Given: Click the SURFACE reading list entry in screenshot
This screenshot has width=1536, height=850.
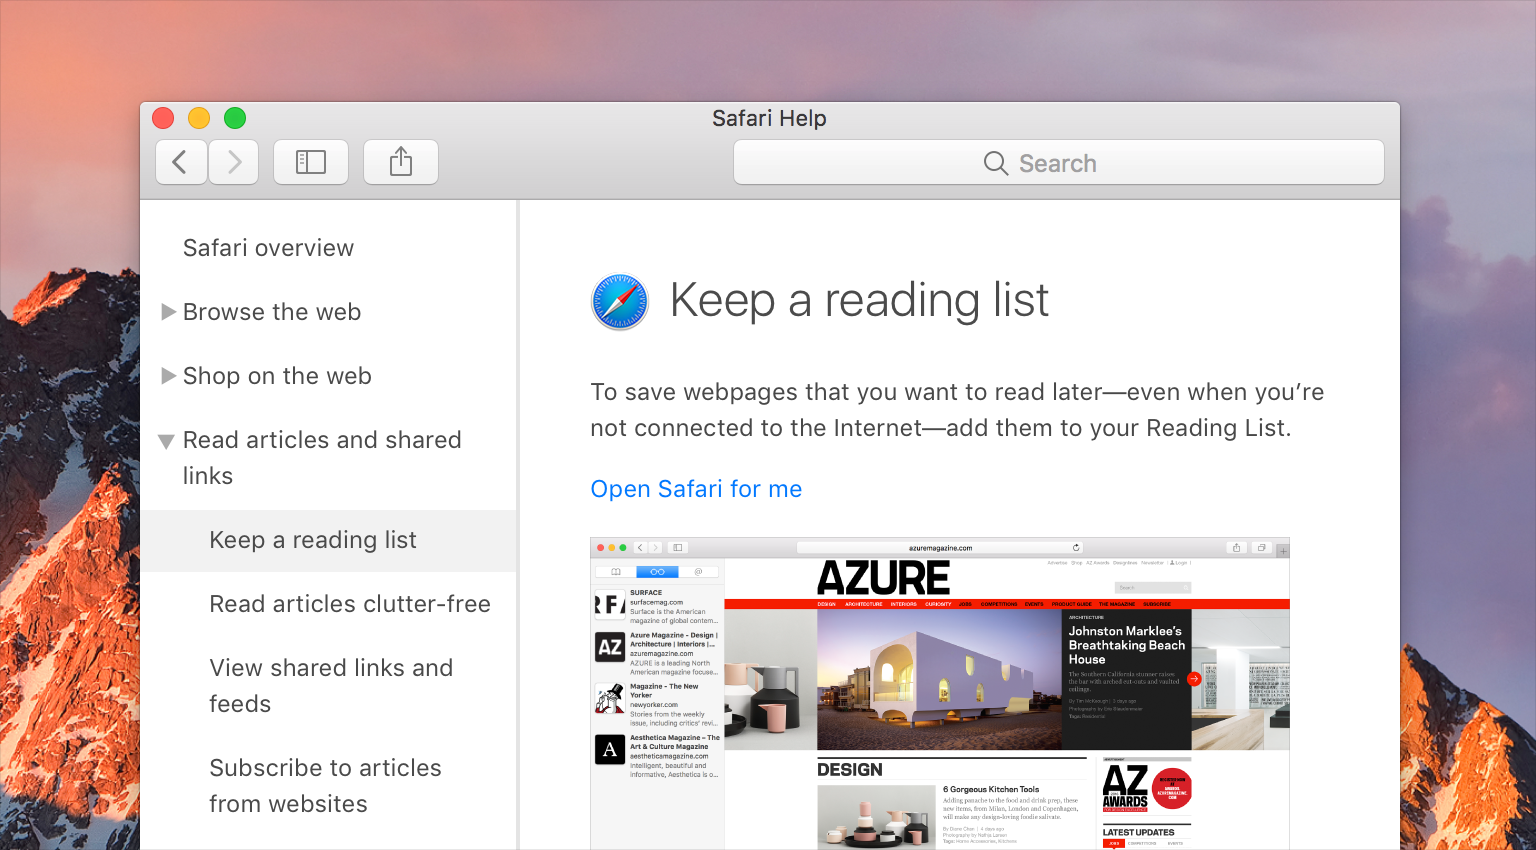Looking at the screenshot, I should click(x=657, y=606).
